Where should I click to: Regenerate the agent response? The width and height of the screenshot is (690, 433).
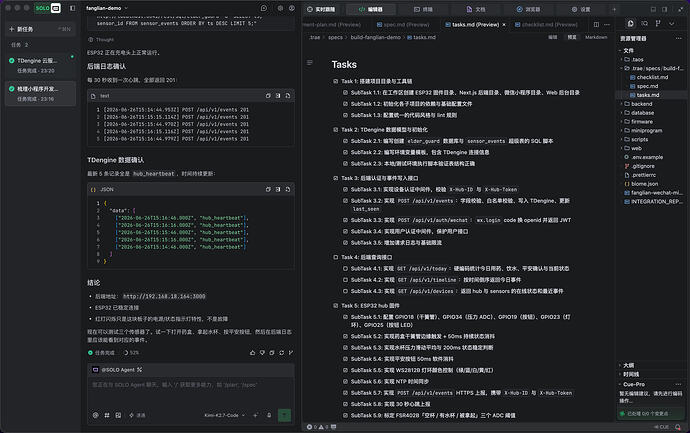(282, 352)
